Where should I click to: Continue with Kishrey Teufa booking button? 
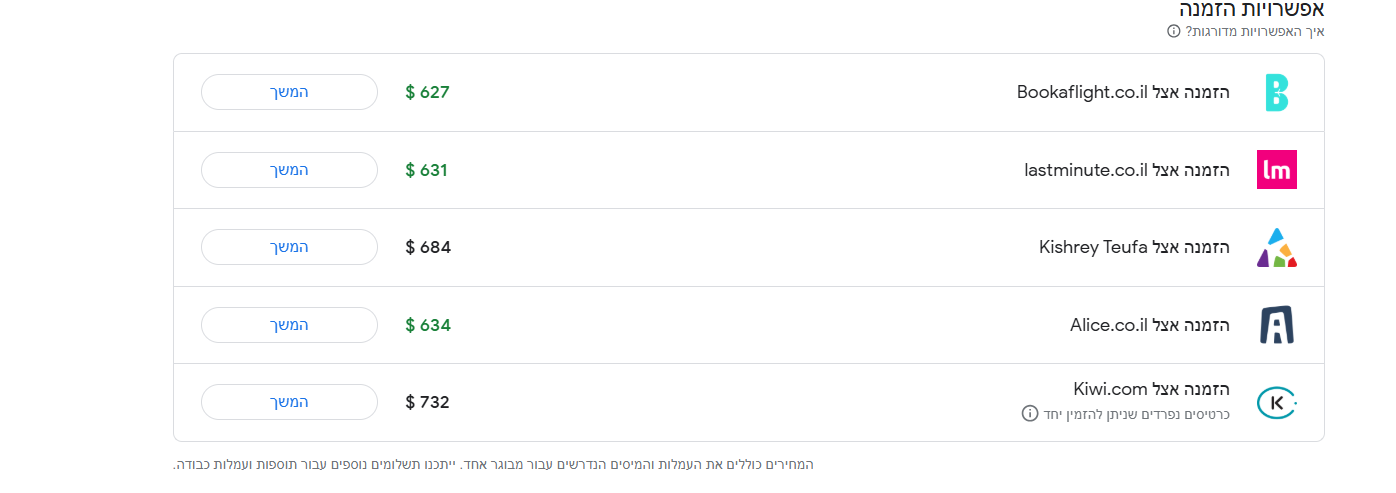coord(289,247)
